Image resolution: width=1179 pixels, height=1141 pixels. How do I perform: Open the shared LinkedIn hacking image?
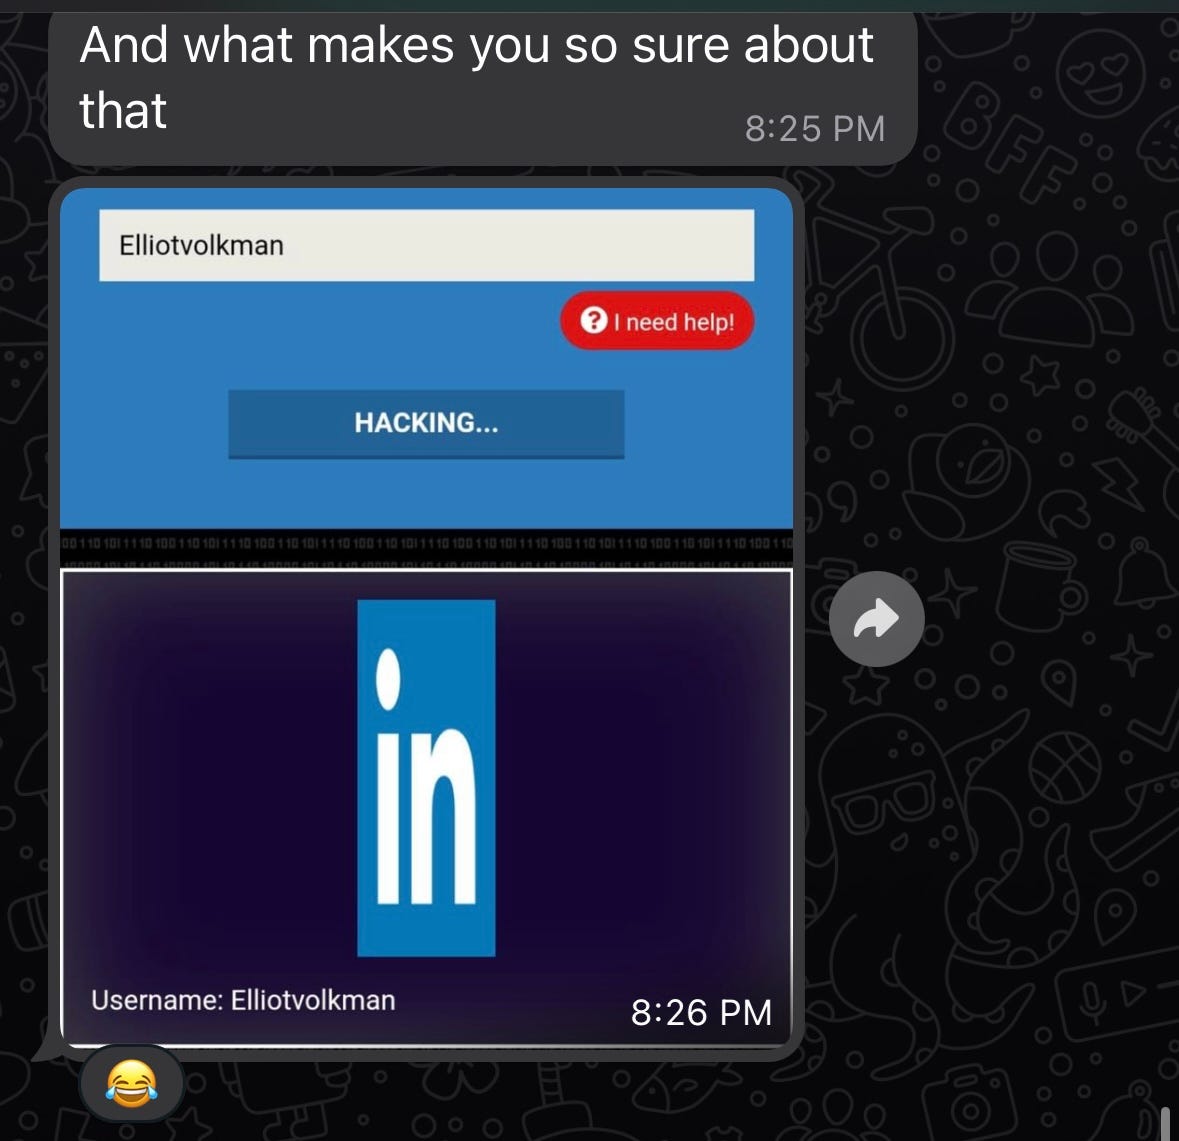click(x=426, y=618)
